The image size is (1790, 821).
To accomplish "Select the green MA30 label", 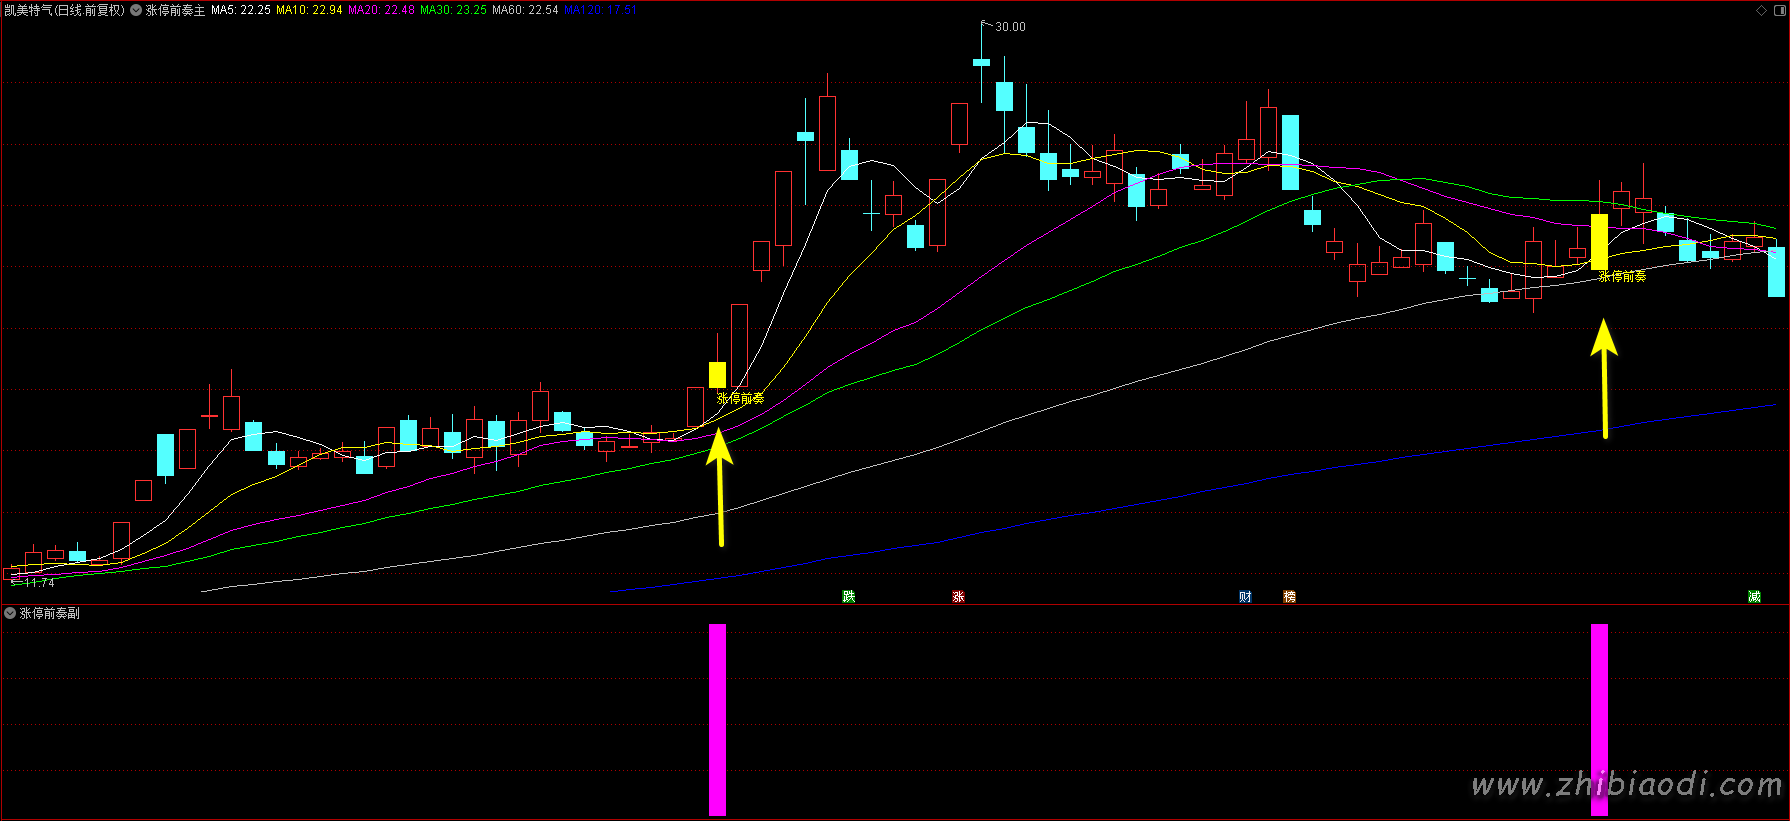I will [453, 10].
